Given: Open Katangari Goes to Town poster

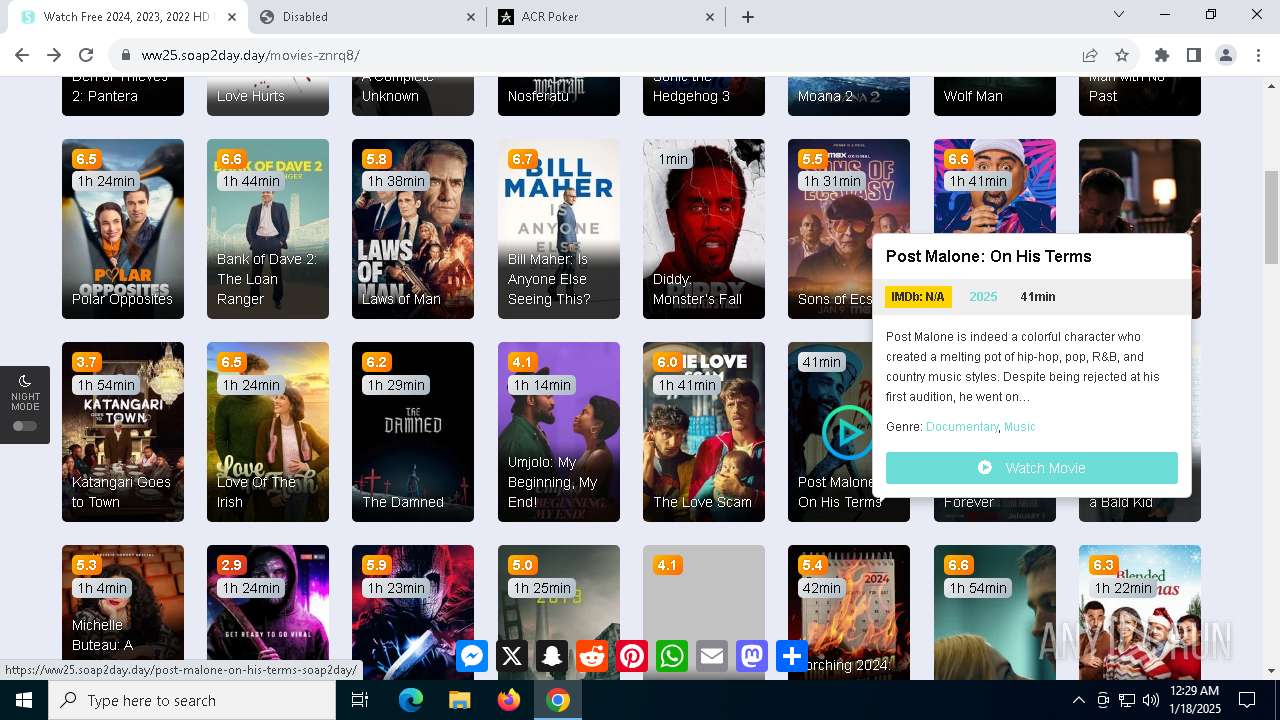Looking at the screenshot, I should coord(123,432).
